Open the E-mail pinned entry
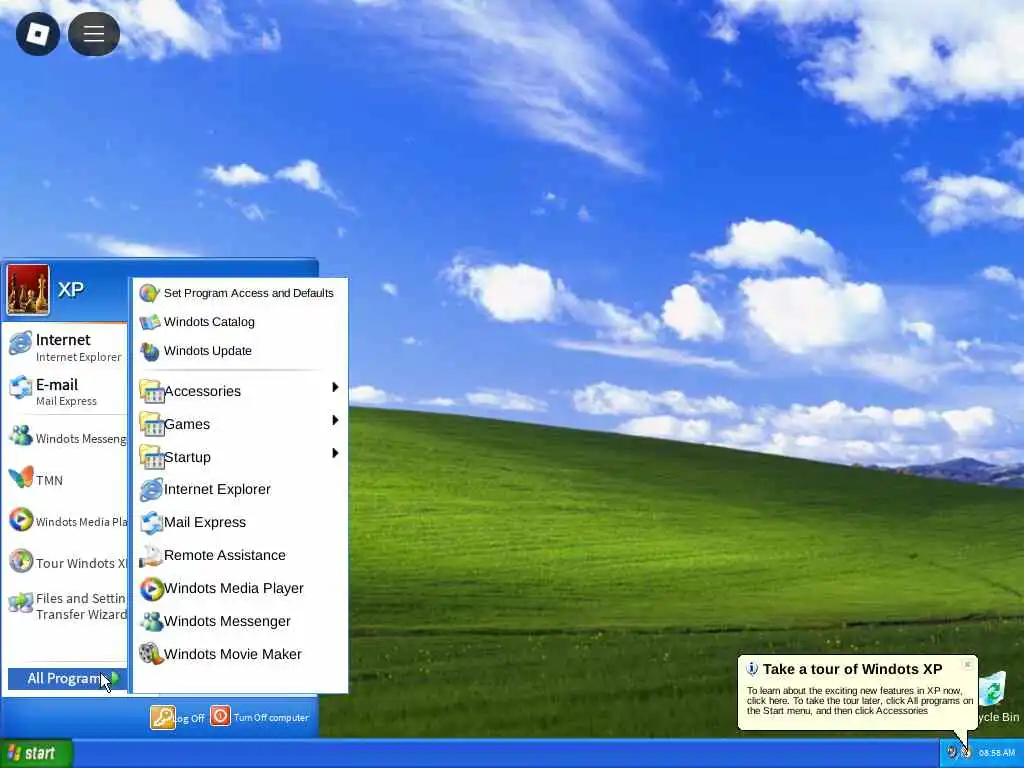1024x768 pixels. 65,392
